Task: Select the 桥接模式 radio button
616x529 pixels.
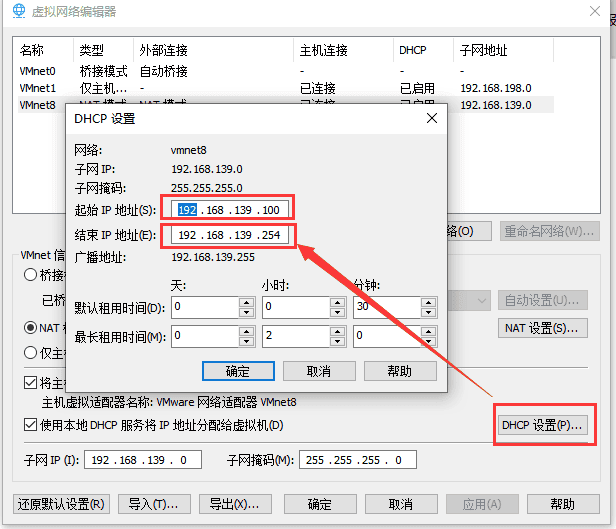Action: pyautogui.click(x=32, y=275)
